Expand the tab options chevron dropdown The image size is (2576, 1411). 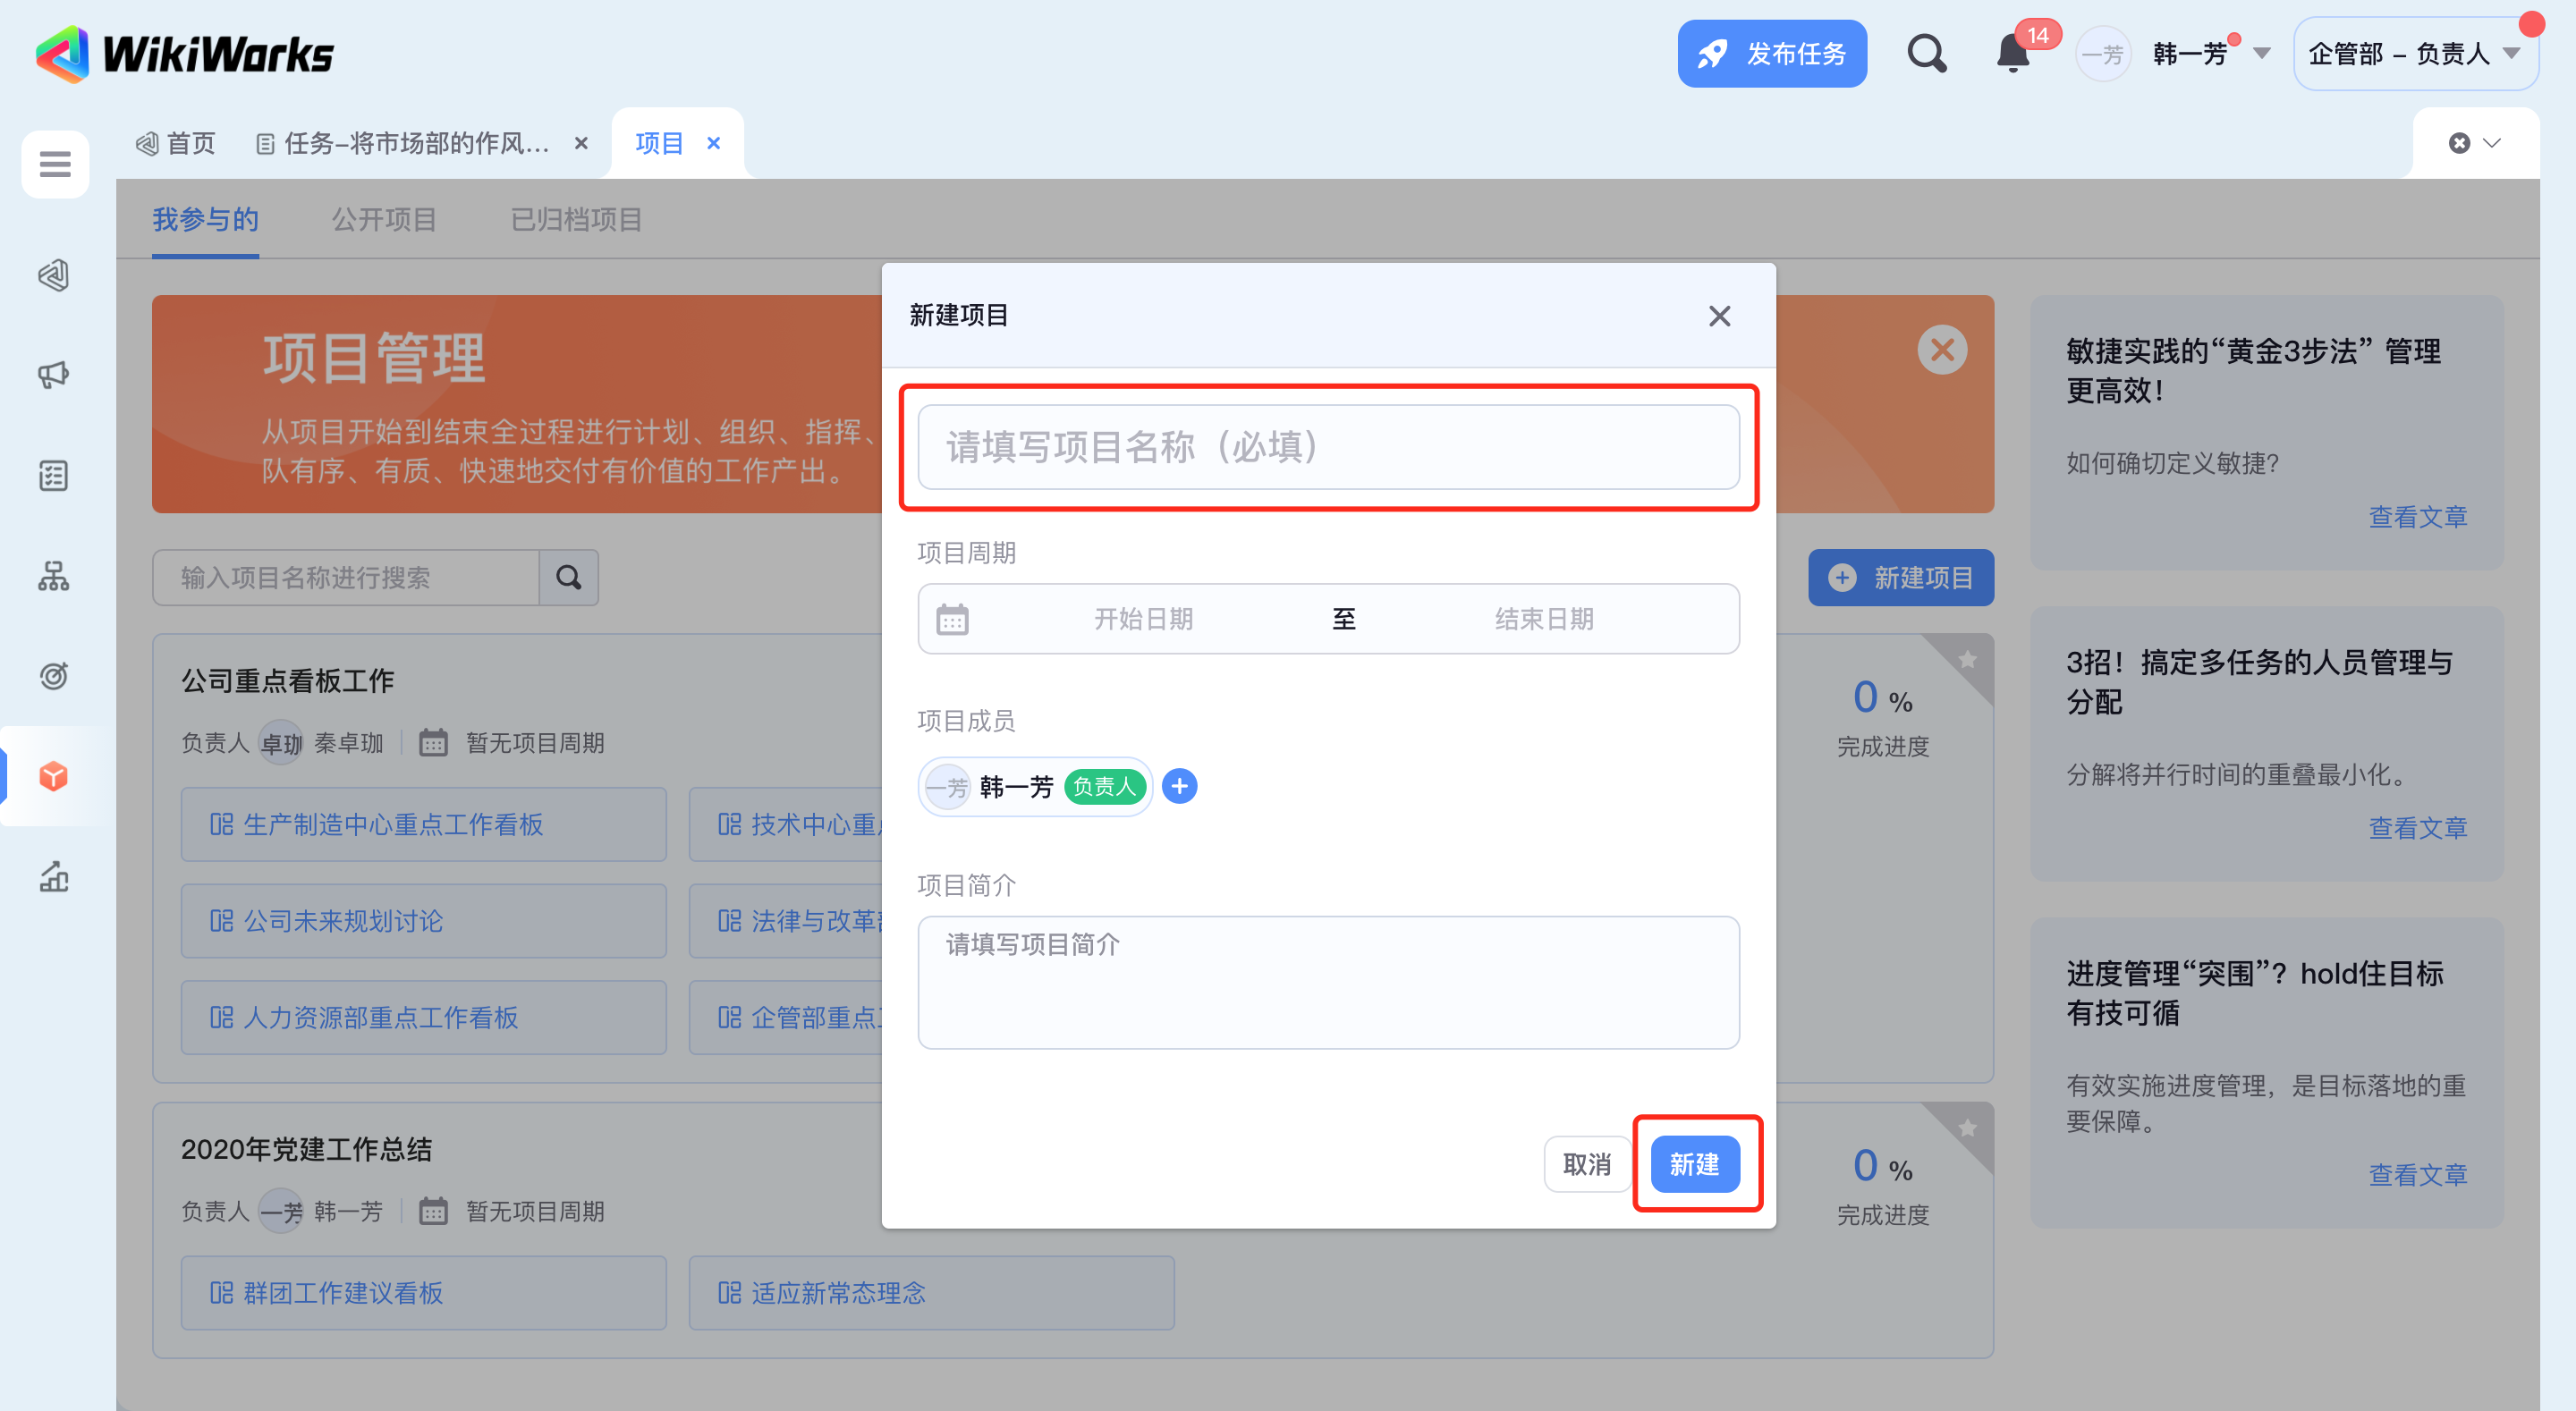2492,143
